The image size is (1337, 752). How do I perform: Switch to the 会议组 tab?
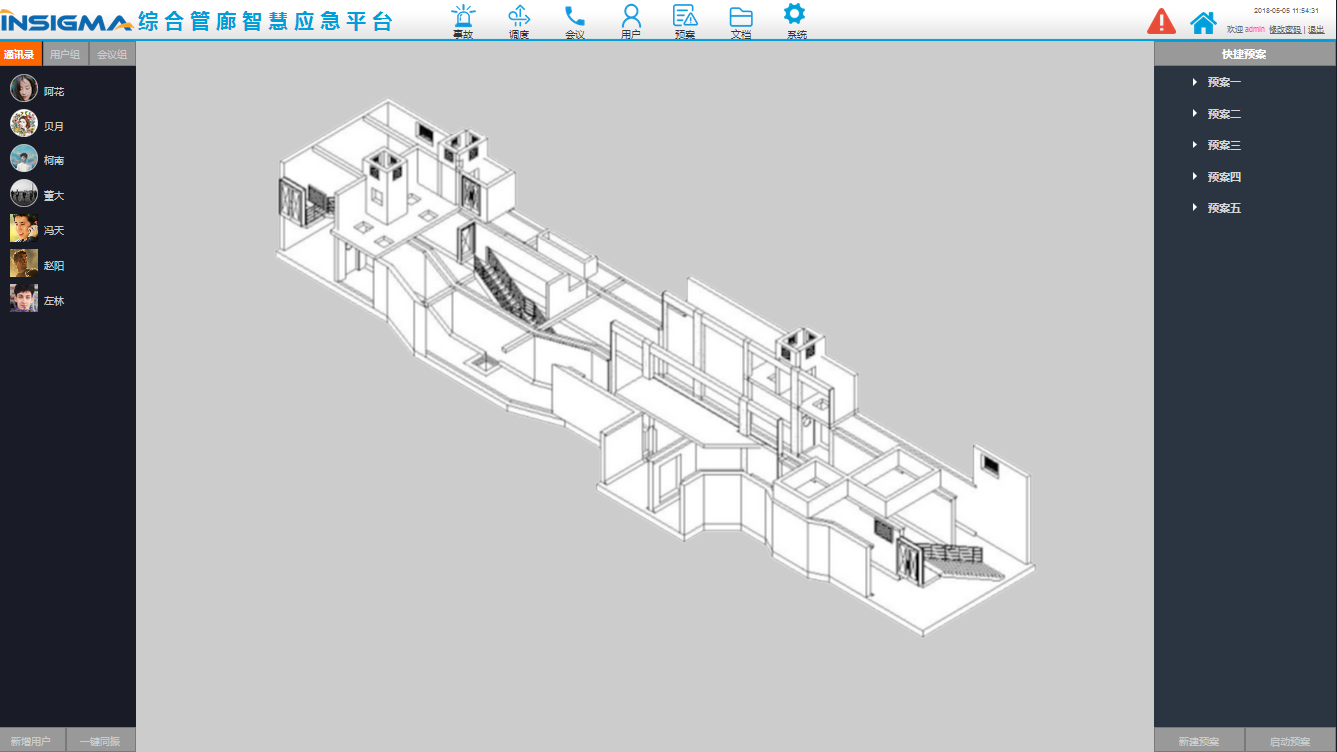tap(111, 54)
